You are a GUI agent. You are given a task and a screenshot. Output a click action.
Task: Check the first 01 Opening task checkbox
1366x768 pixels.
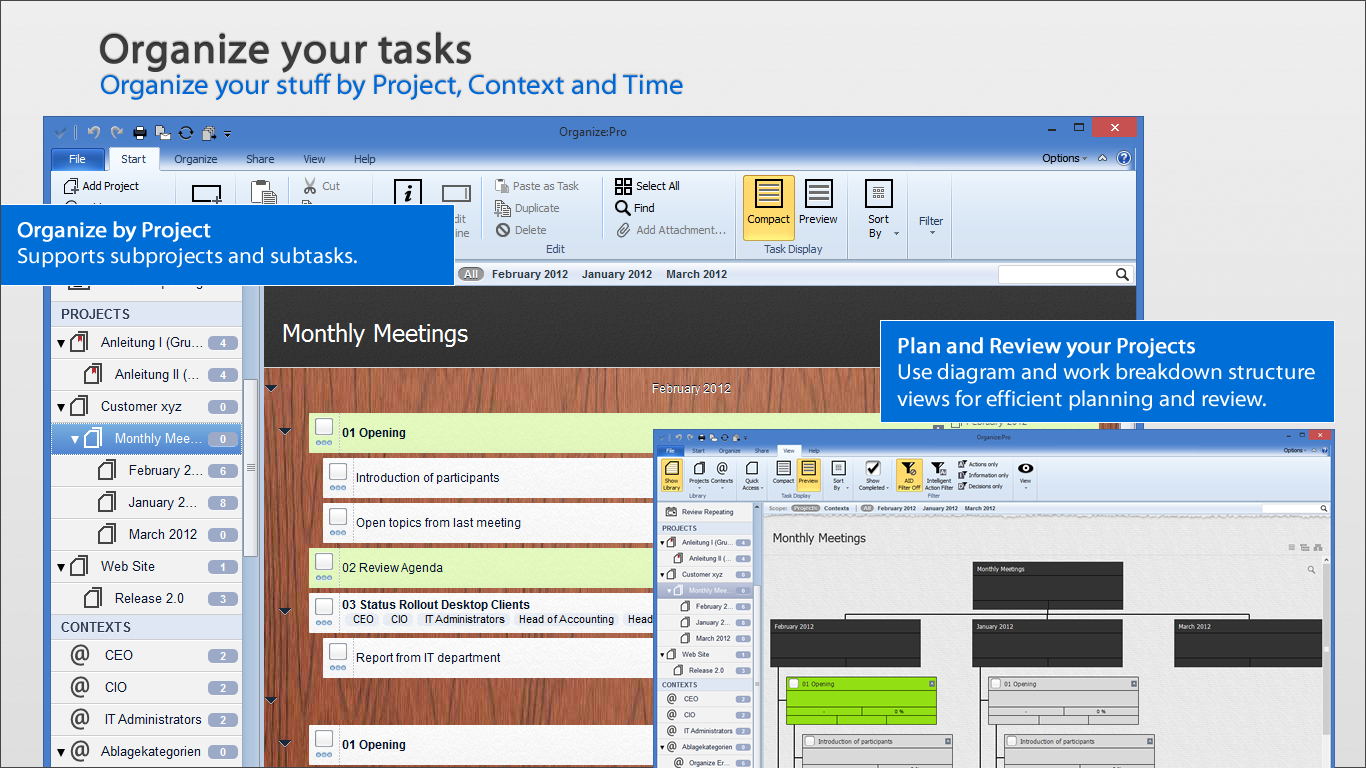click(x=324, y=427)
